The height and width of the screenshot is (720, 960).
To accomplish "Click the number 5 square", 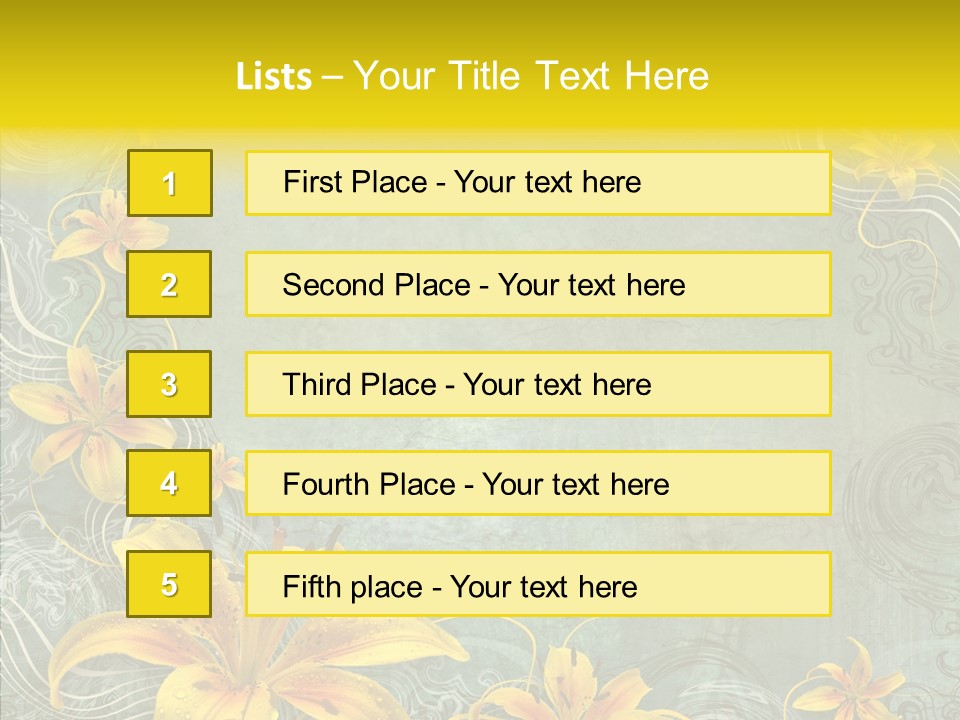I will click(x=169, y=584).
